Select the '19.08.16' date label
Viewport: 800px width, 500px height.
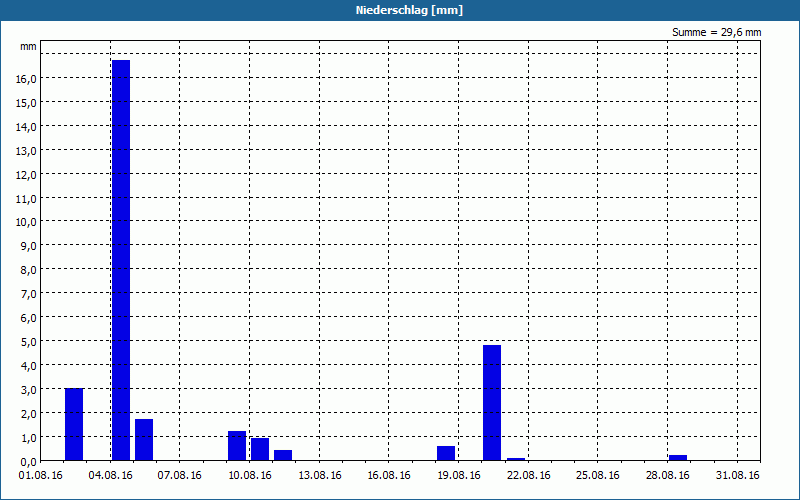pos(459,476)
